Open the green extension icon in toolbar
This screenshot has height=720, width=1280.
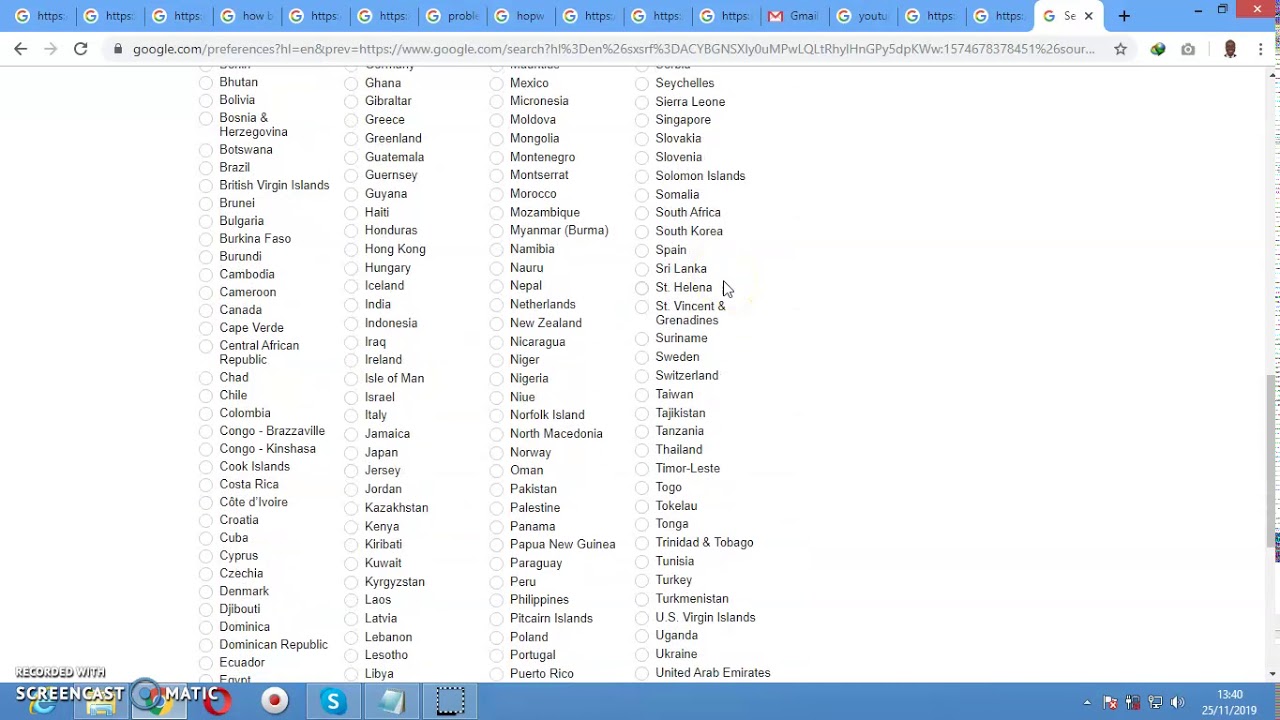pyautogui.click(x=1158, y=48)
